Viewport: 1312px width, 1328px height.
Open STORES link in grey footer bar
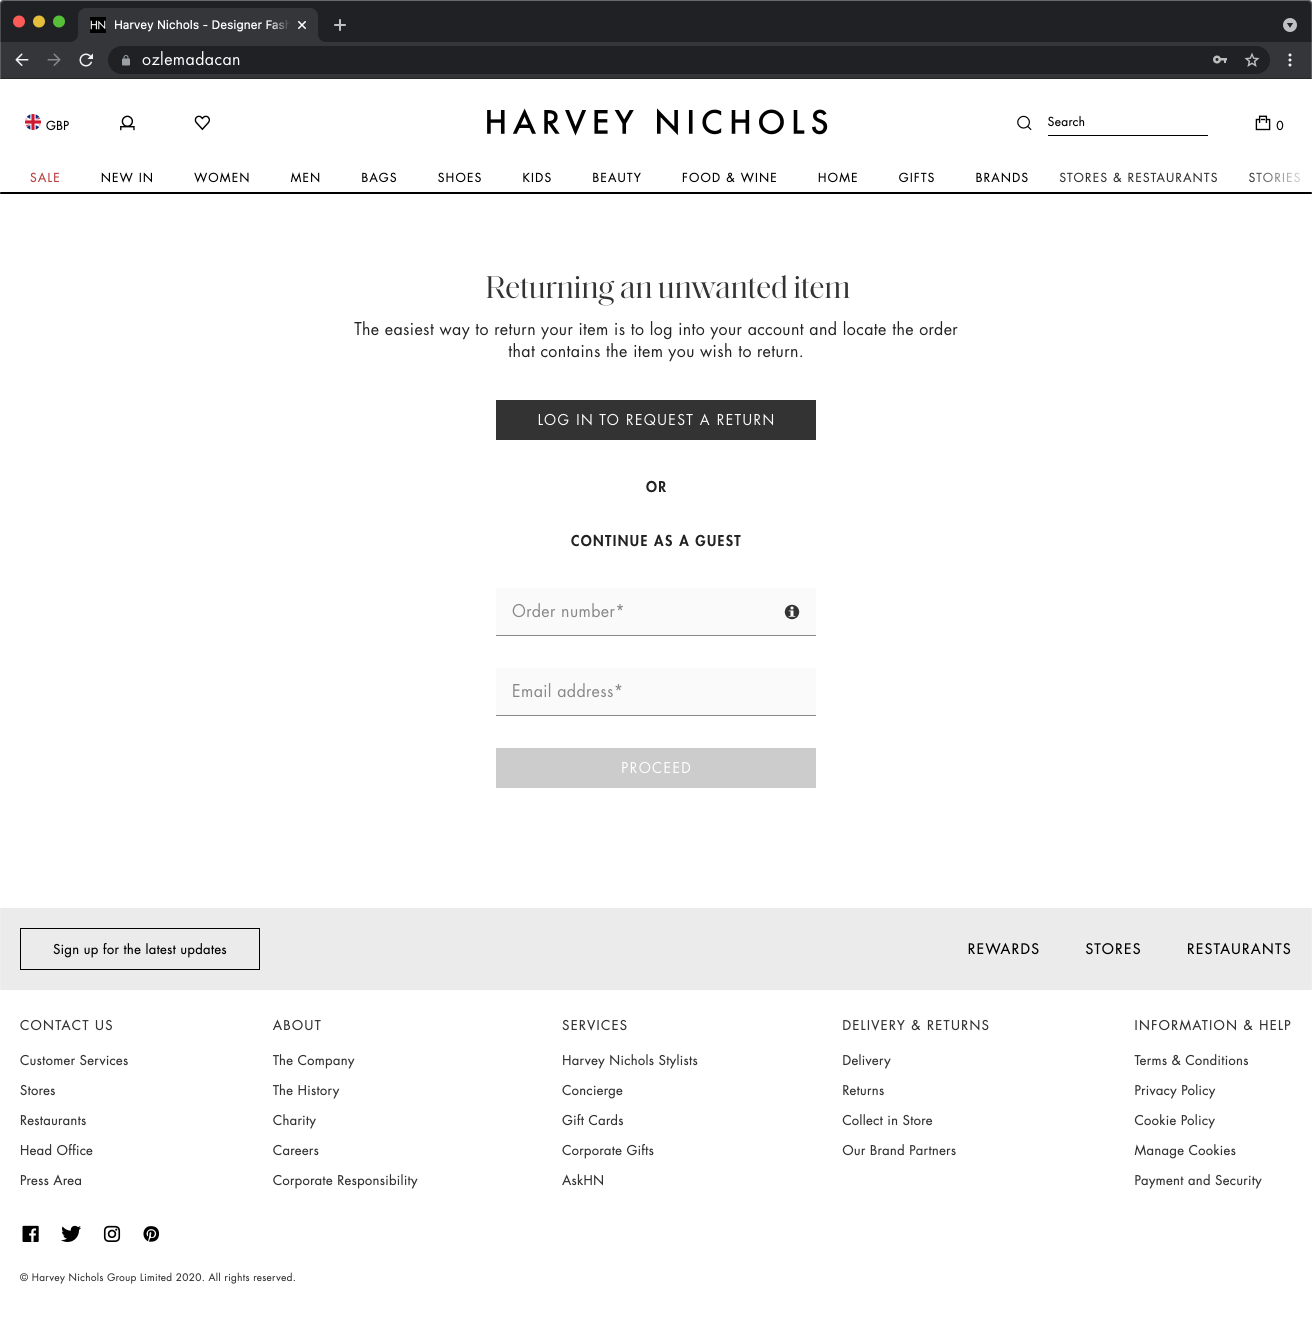[1113, 949]
